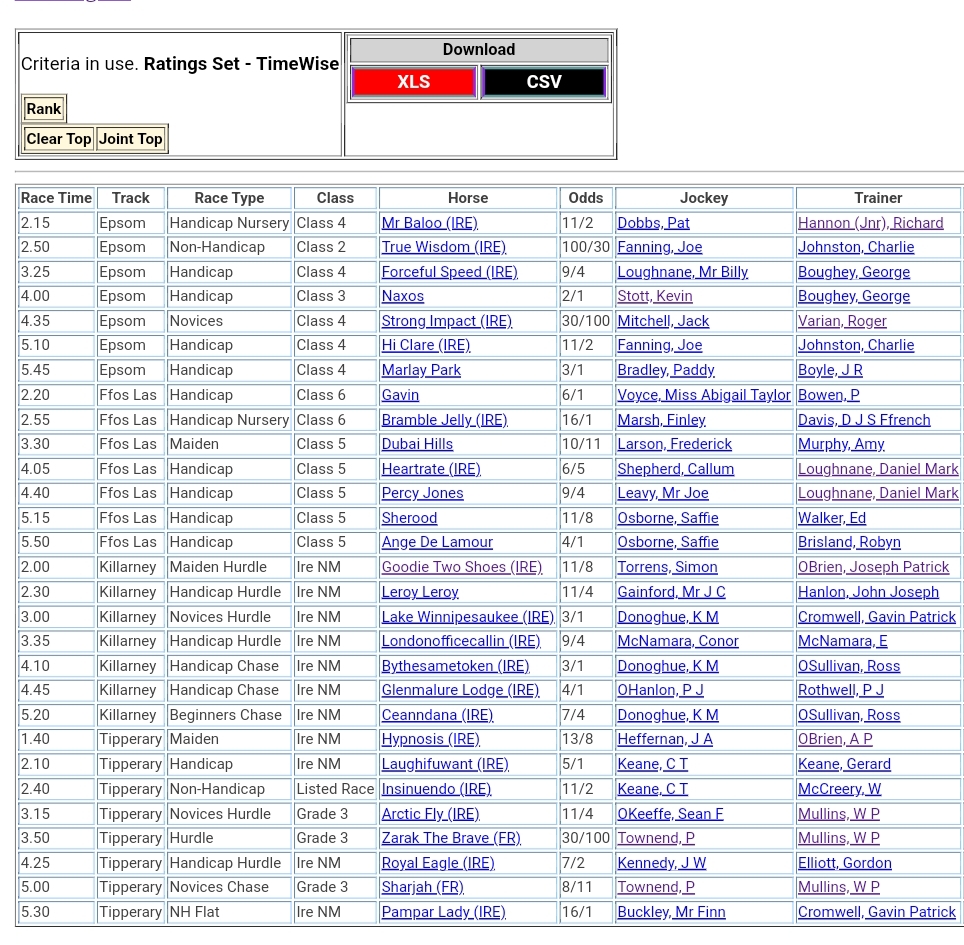Download ratings as CSV file

(543, 82)
